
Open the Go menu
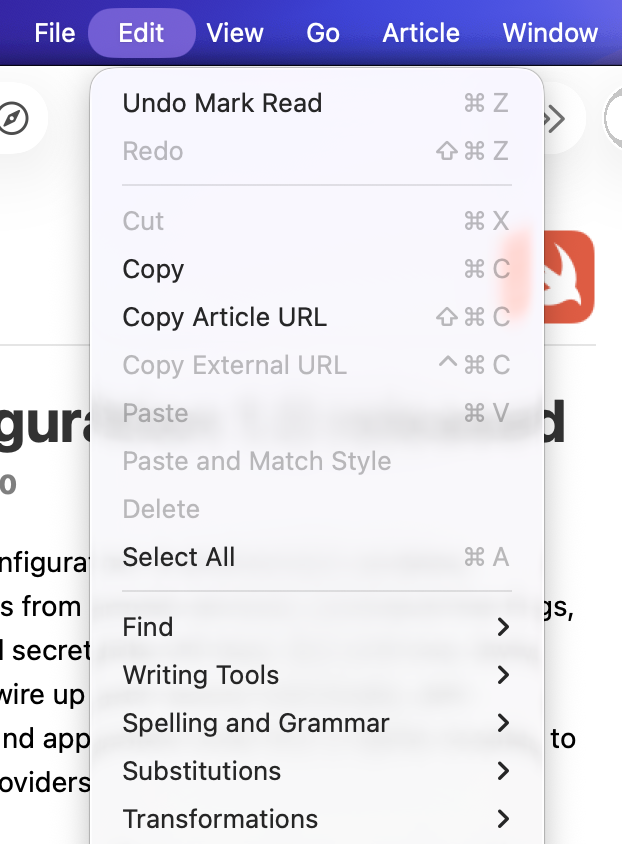pos(323,33)
